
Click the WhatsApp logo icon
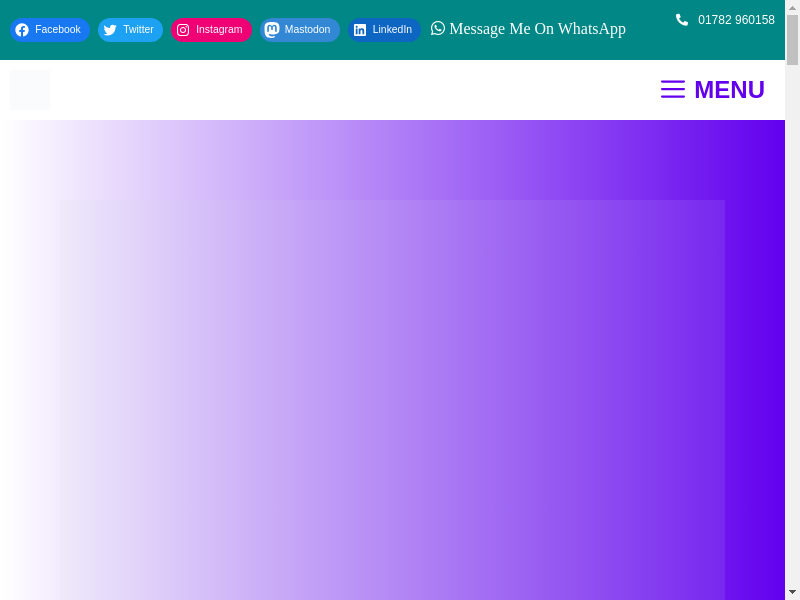click(x=438, y=28)
